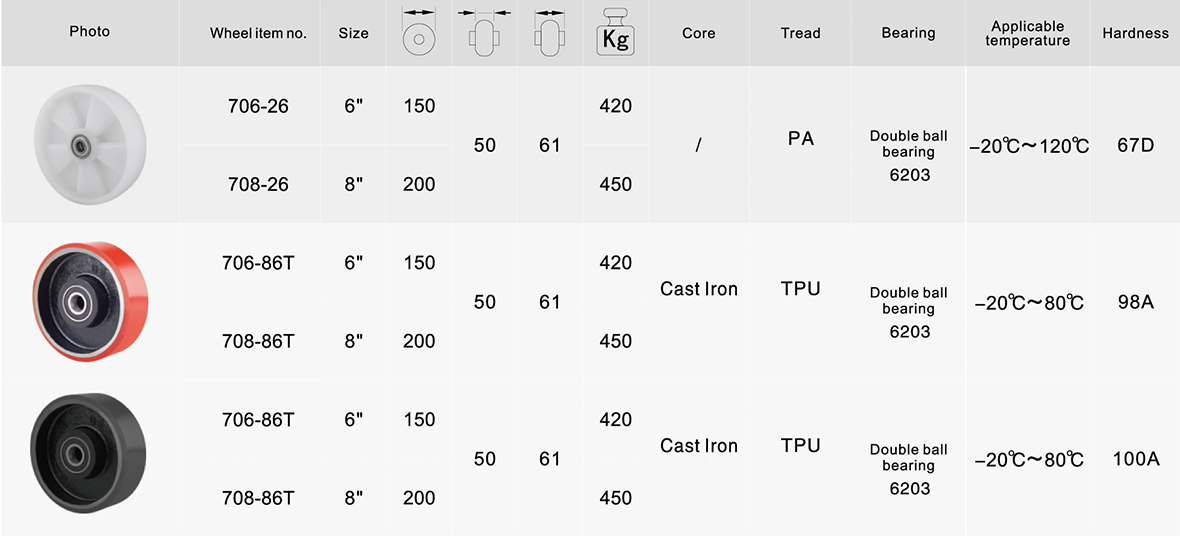Click the wheel diameter icon in header
This screenshot has width=1180, height=536.
point(419,31)
